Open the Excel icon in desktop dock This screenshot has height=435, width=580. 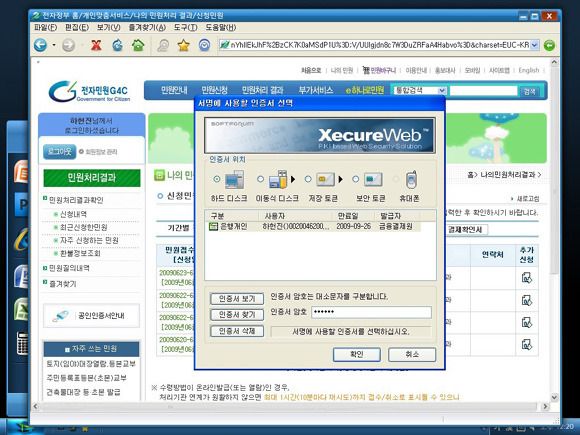click(x=21, y=309)
